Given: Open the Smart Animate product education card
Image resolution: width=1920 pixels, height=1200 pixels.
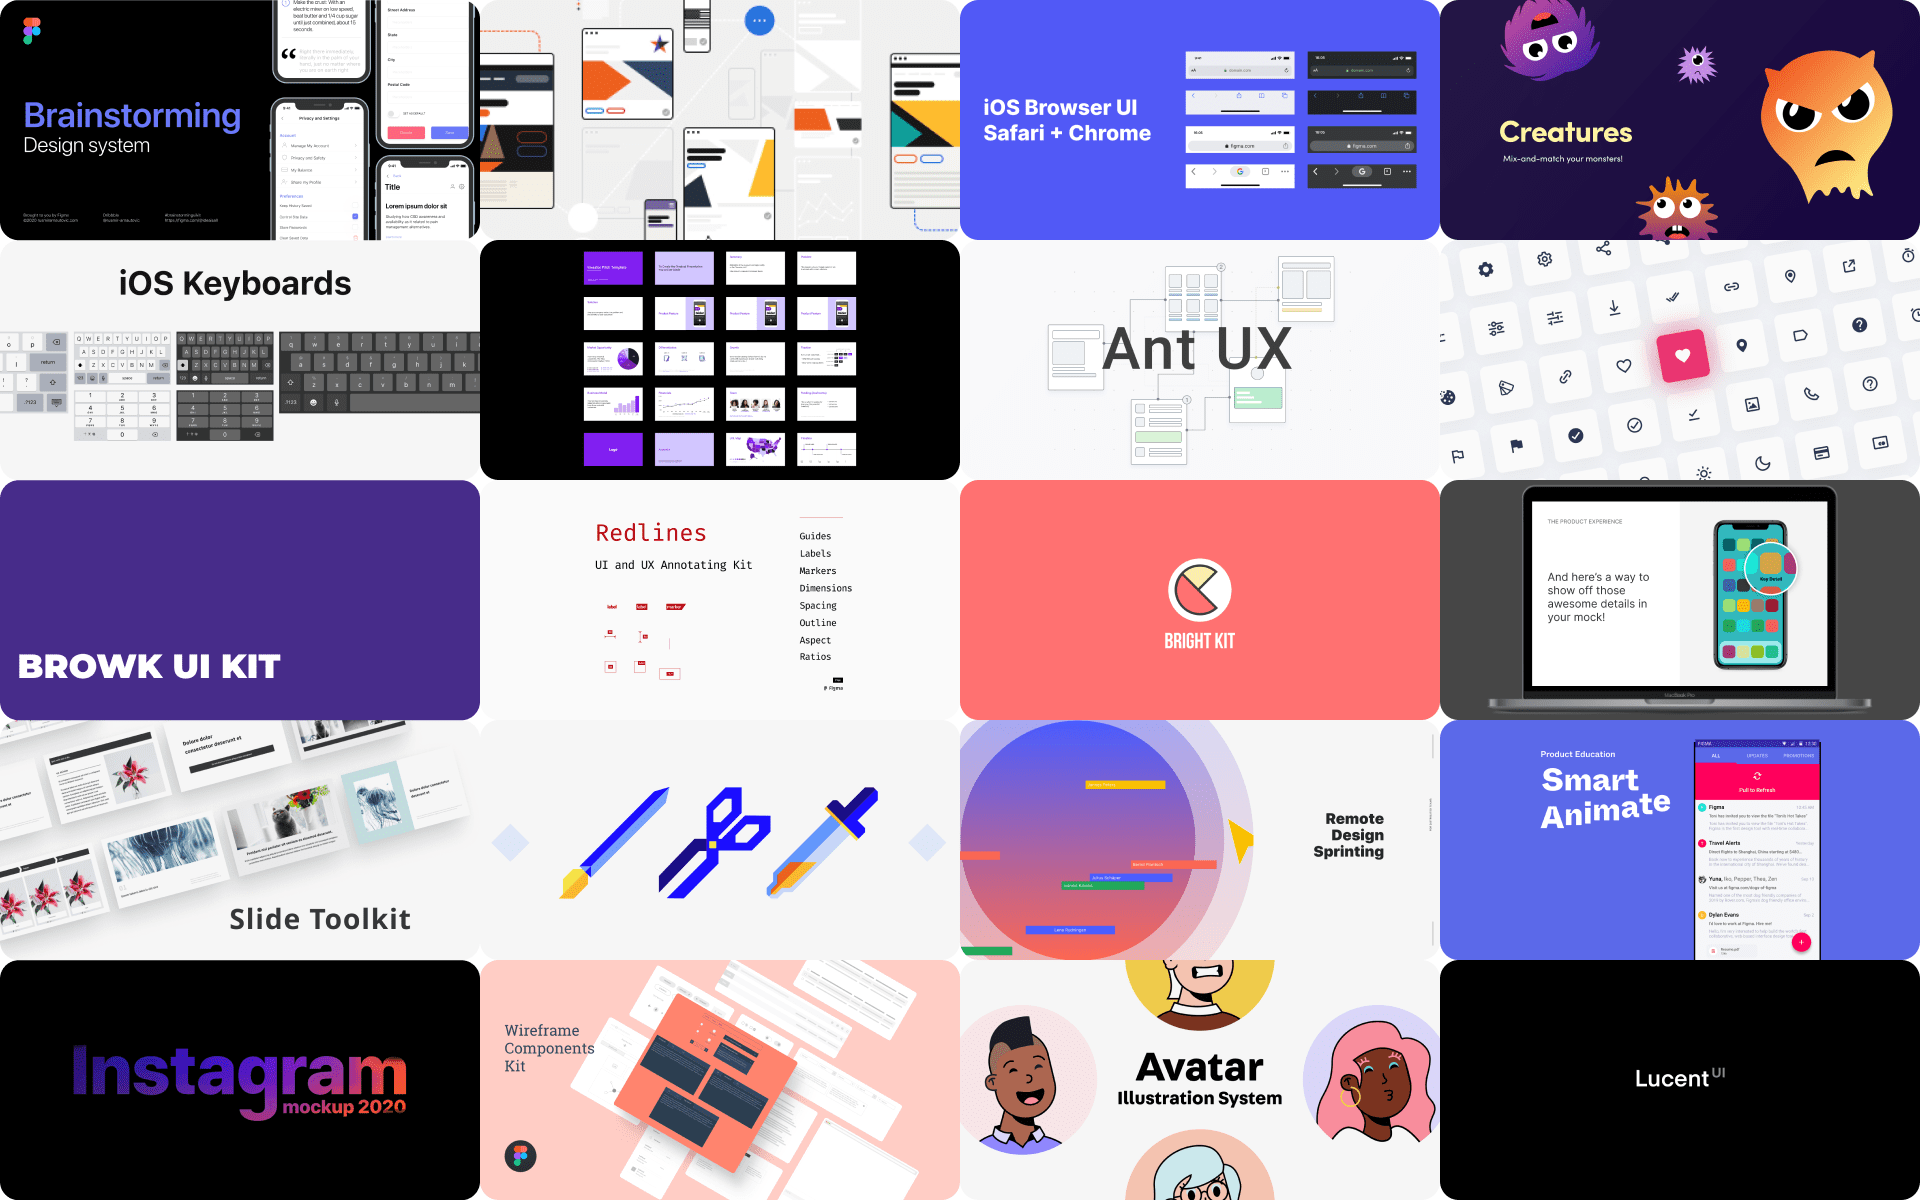Looking at the screenshot, I should pos(1679,839).
